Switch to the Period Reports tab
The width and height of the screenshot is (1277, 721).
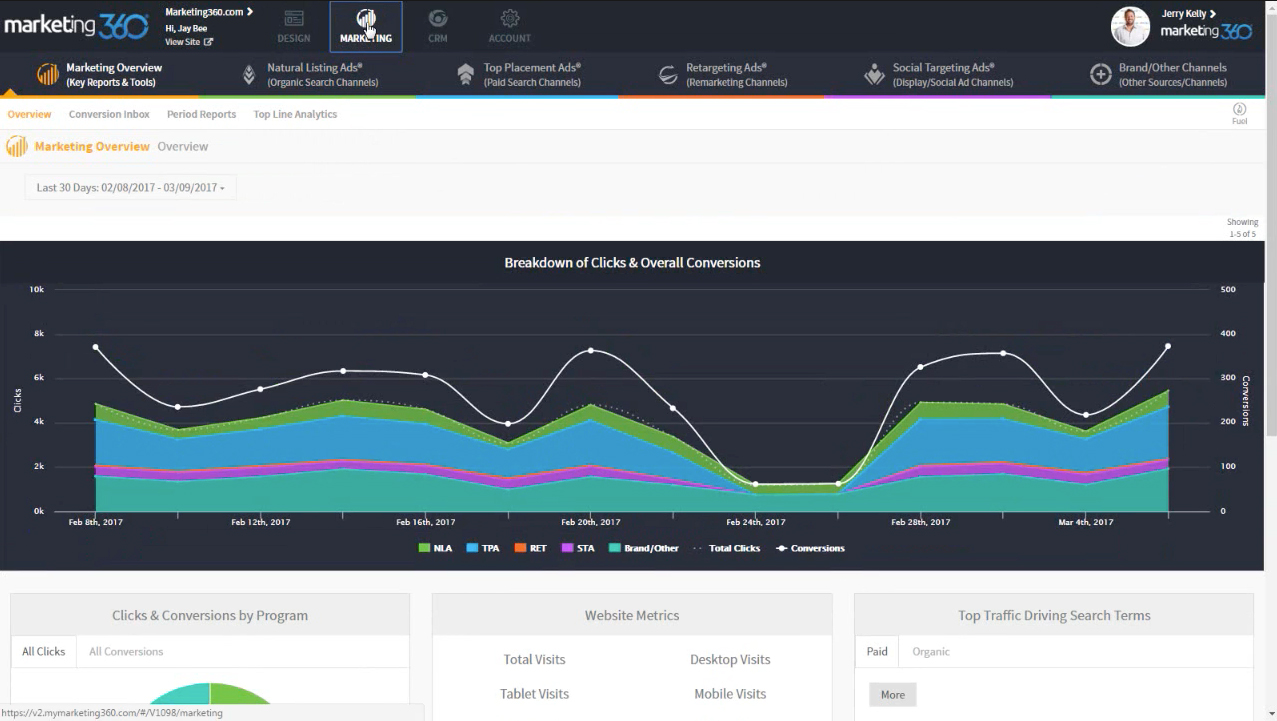coord(201,114)
